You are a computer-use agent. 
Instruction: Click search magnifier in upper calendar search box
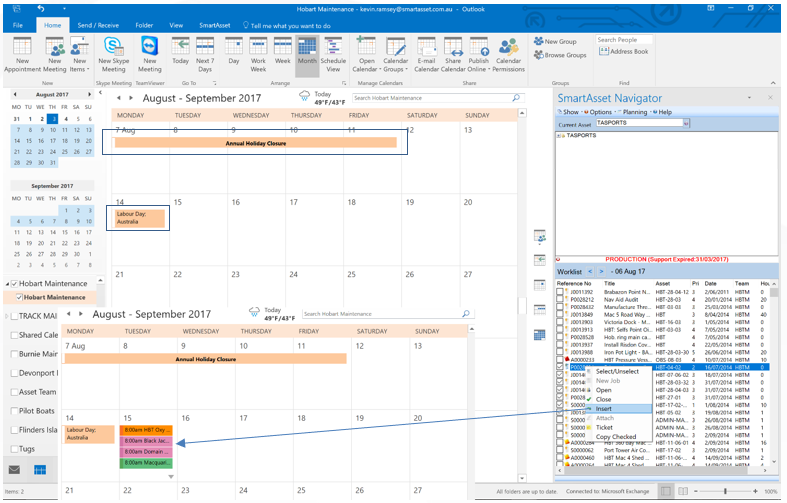tap(516, 98)
